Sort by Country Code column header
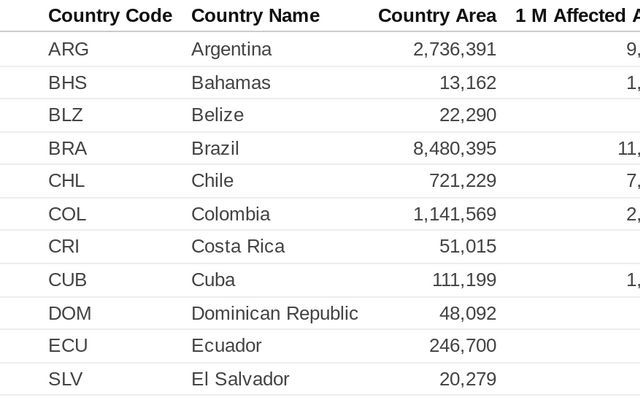 tap(110, 16)
